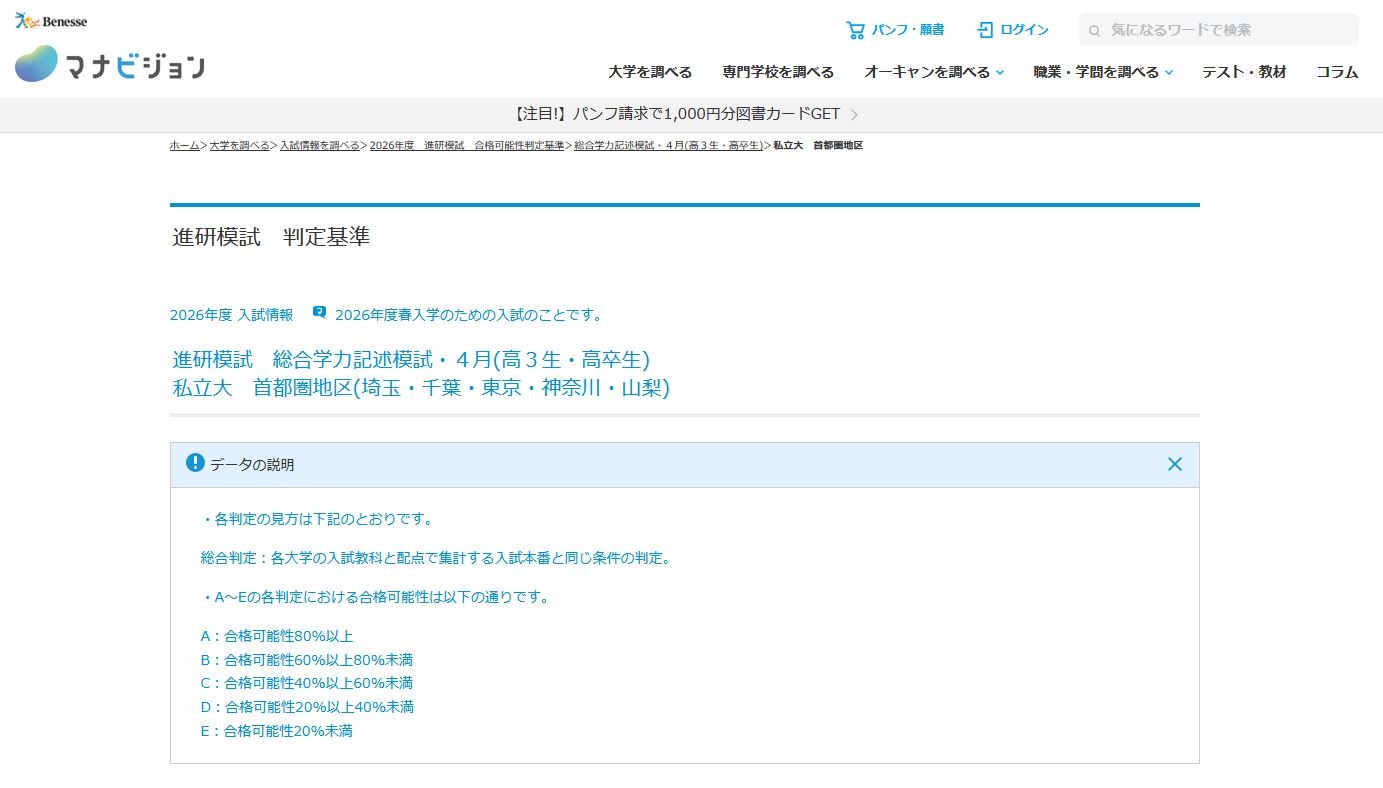This screenshot has height=788, width=1383.
Task: Go to ホーム via the breadcrumb link
Action: [x=183, y=145]
